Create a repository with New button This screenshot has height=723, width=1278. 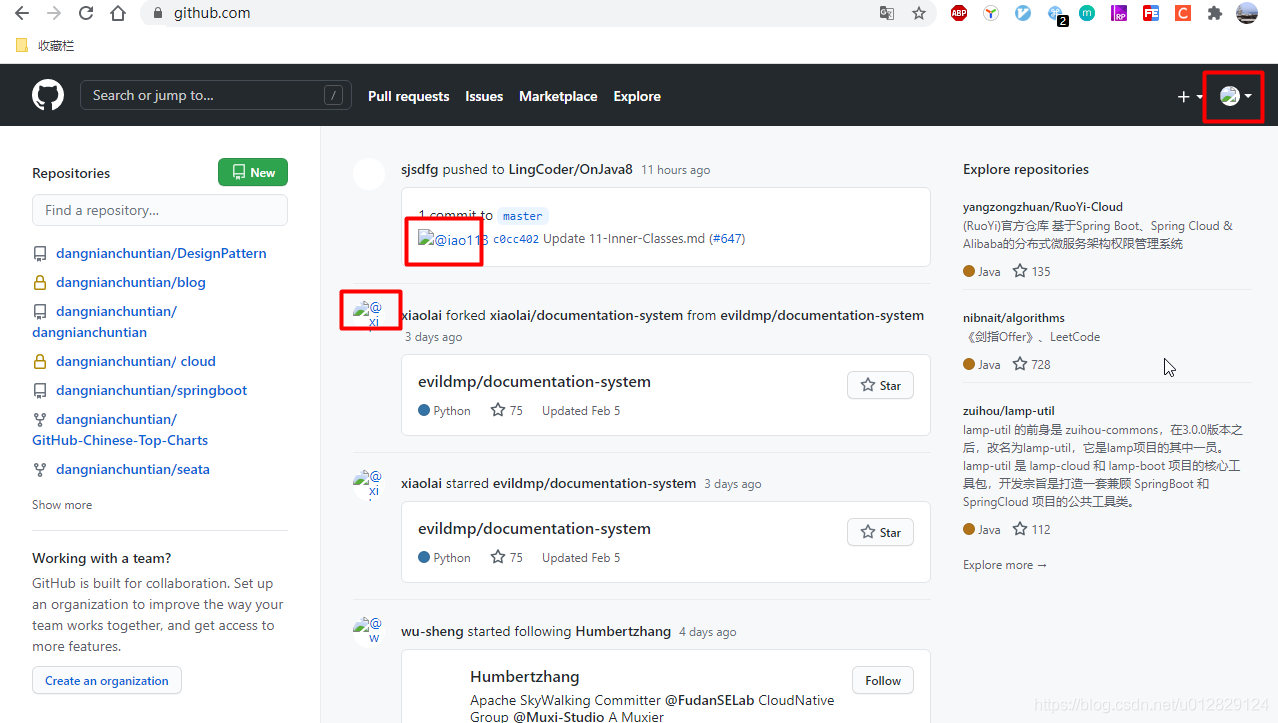click(x=253, y=172)
